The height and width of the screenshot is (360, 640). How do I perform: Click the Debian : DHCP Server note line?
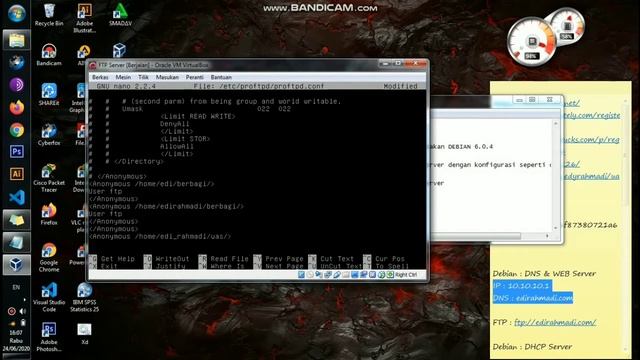coord(532,347)
